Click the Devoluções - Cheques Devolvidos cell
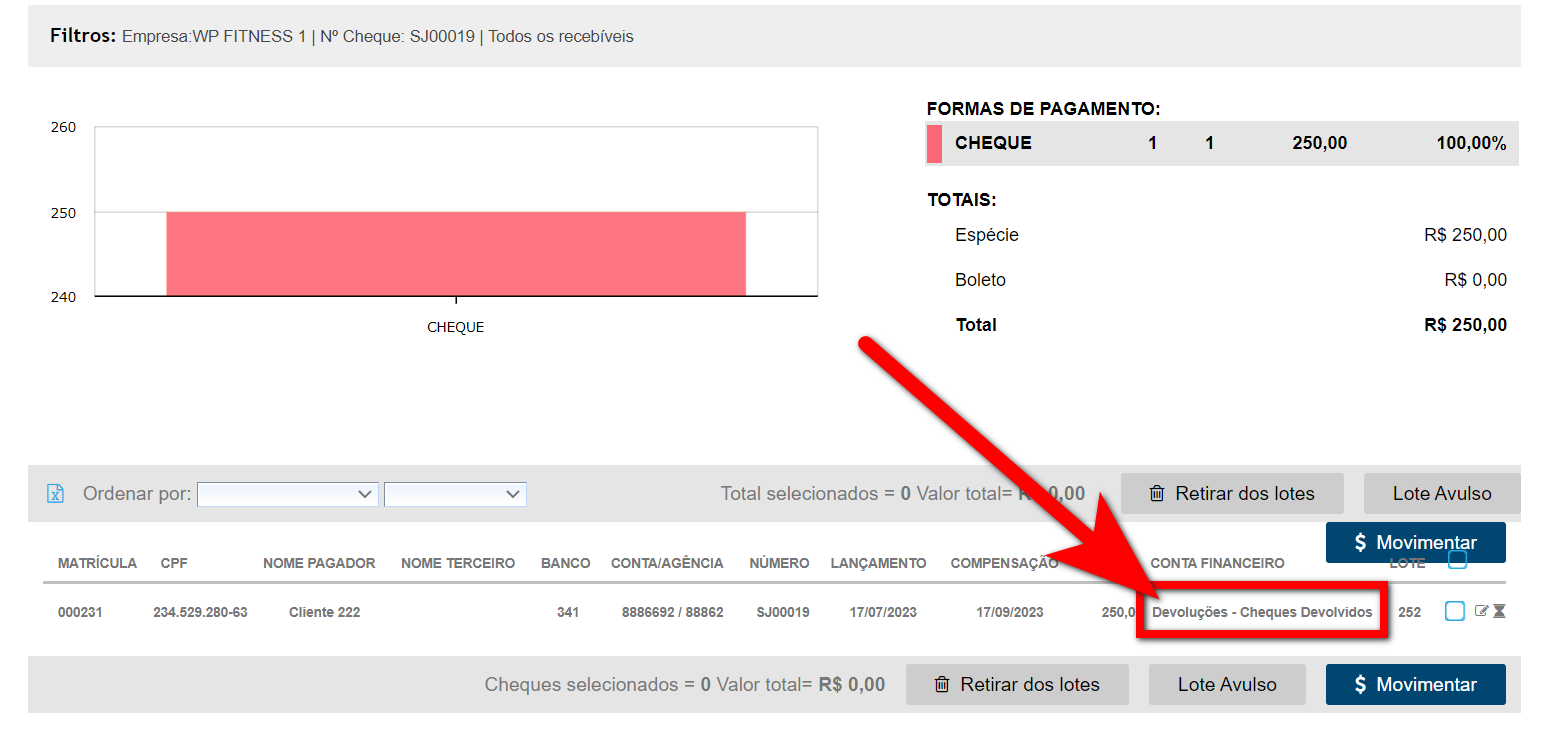 1262,612
